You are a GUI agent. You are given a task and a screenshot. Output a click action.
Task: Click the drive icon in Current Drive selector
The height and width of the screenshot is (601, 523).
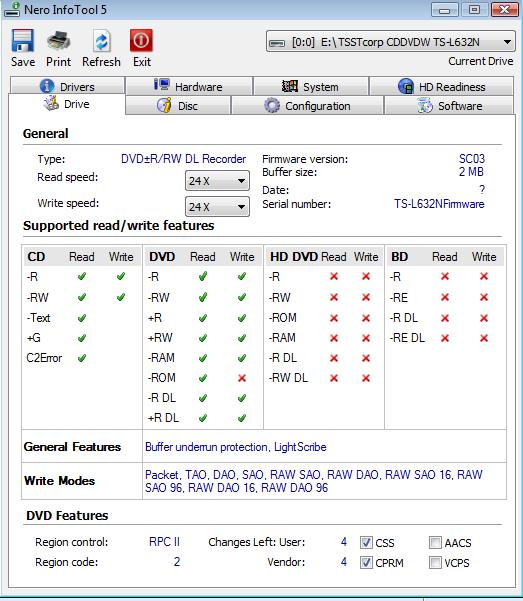tap(277, 43)
